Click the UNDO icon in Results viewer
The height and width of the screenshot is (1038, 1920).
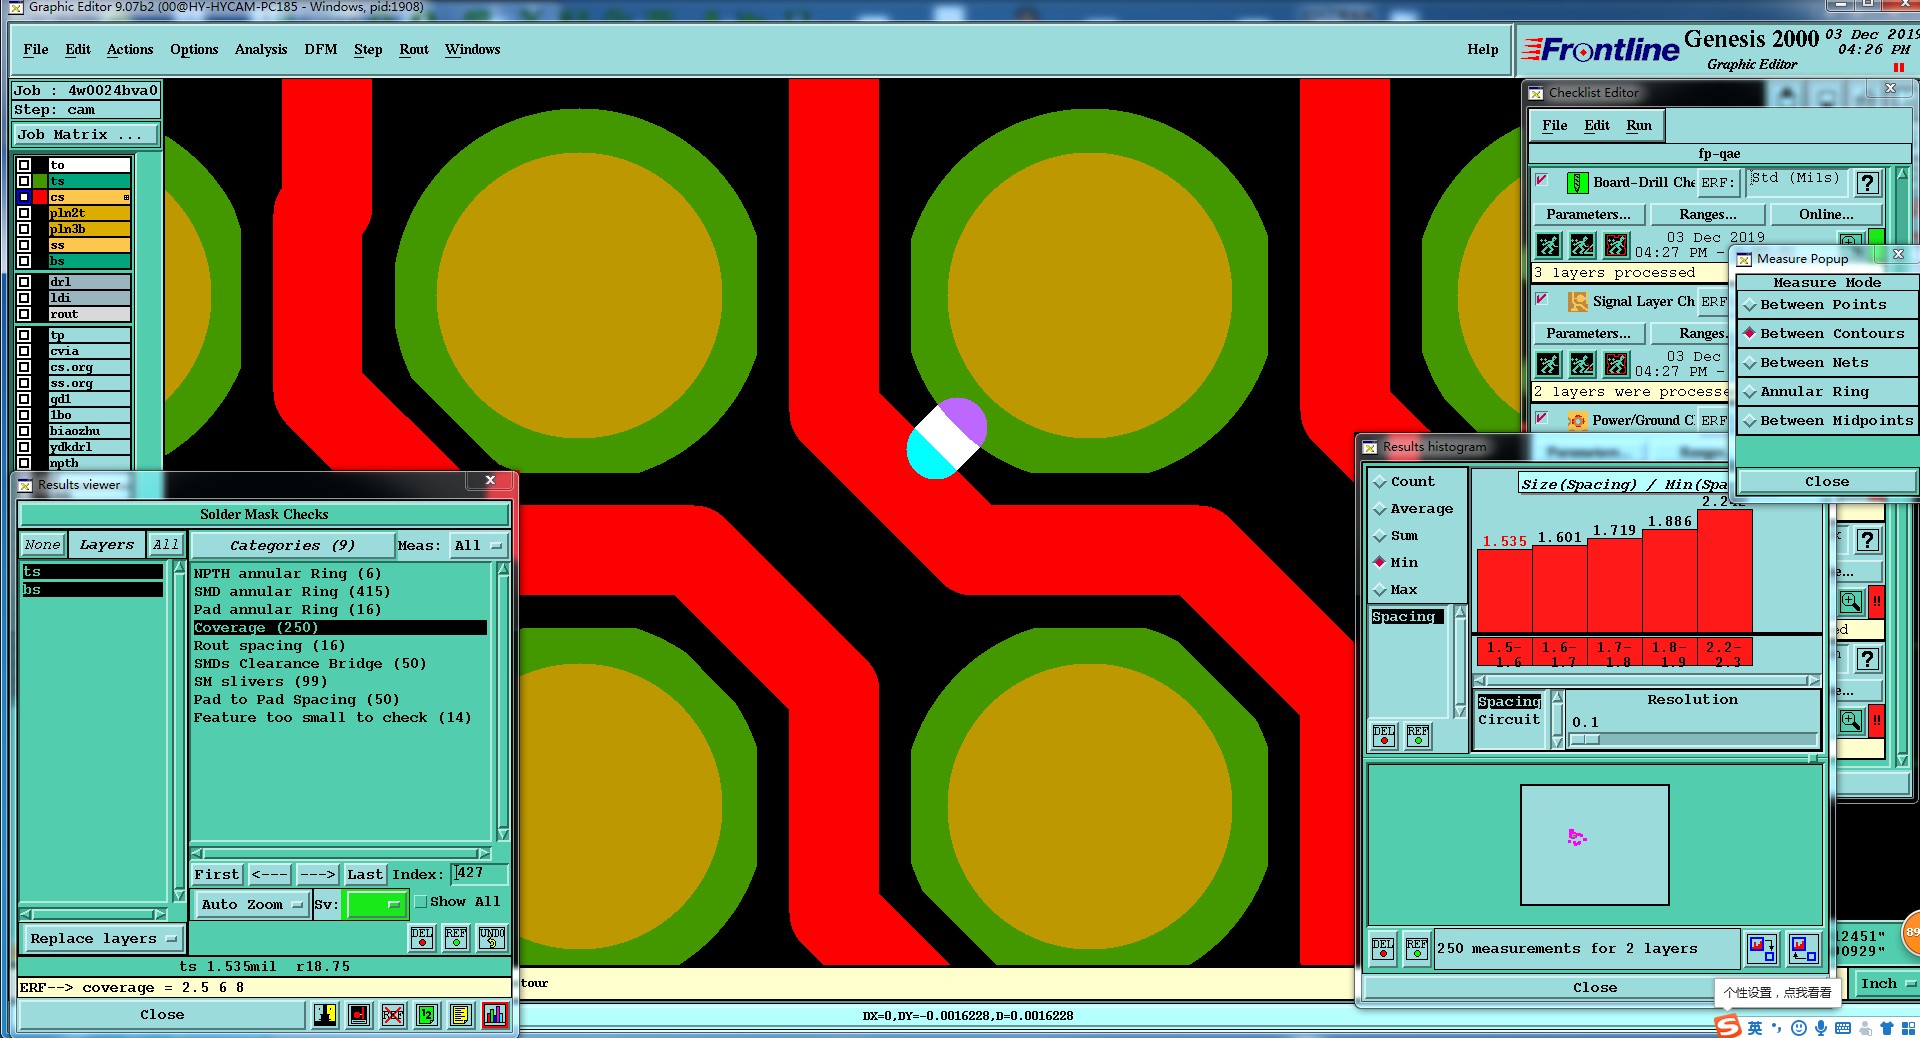(x=492, y=938)
